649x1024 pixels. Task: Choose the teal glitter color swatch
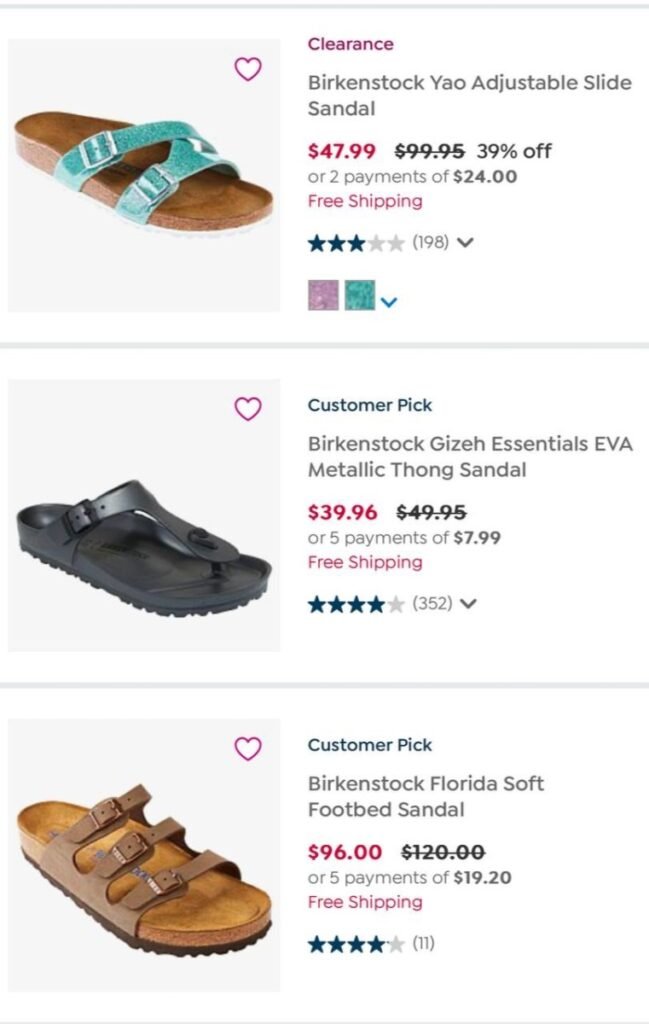click(x=359, y=295)
